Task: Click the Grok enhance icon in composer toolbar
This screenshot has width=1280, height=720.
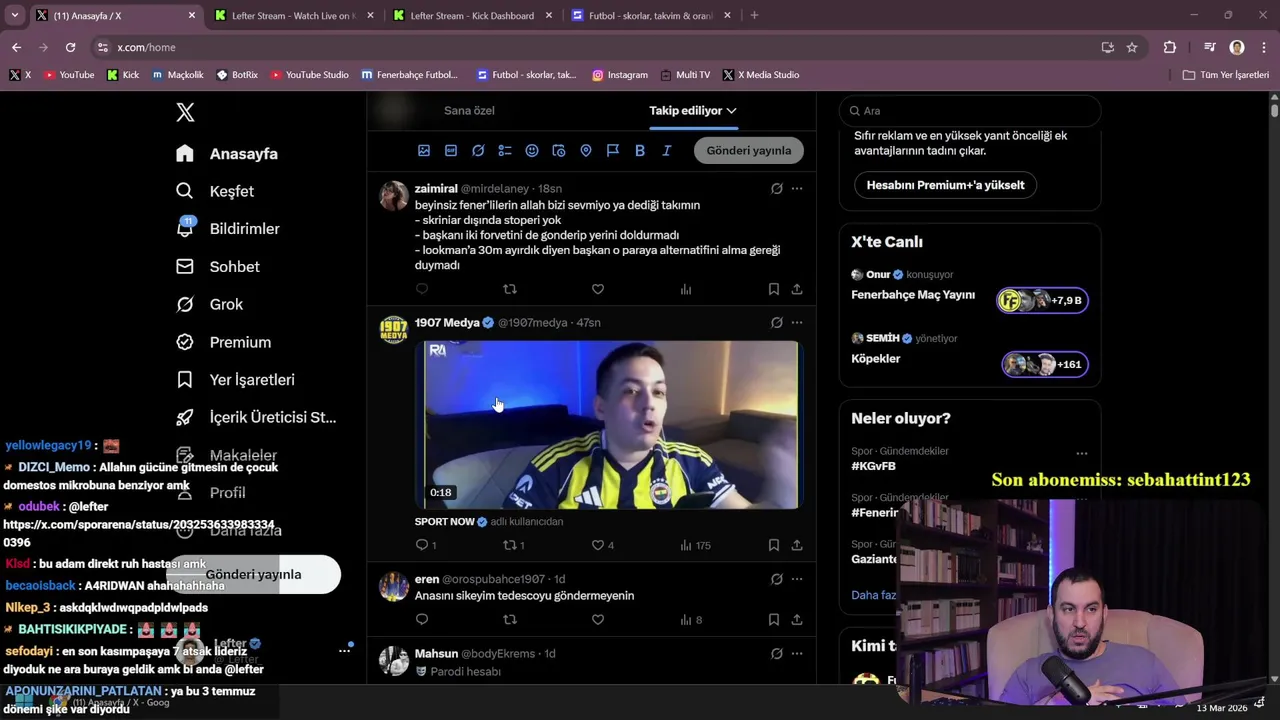Action: coord(478,151)
